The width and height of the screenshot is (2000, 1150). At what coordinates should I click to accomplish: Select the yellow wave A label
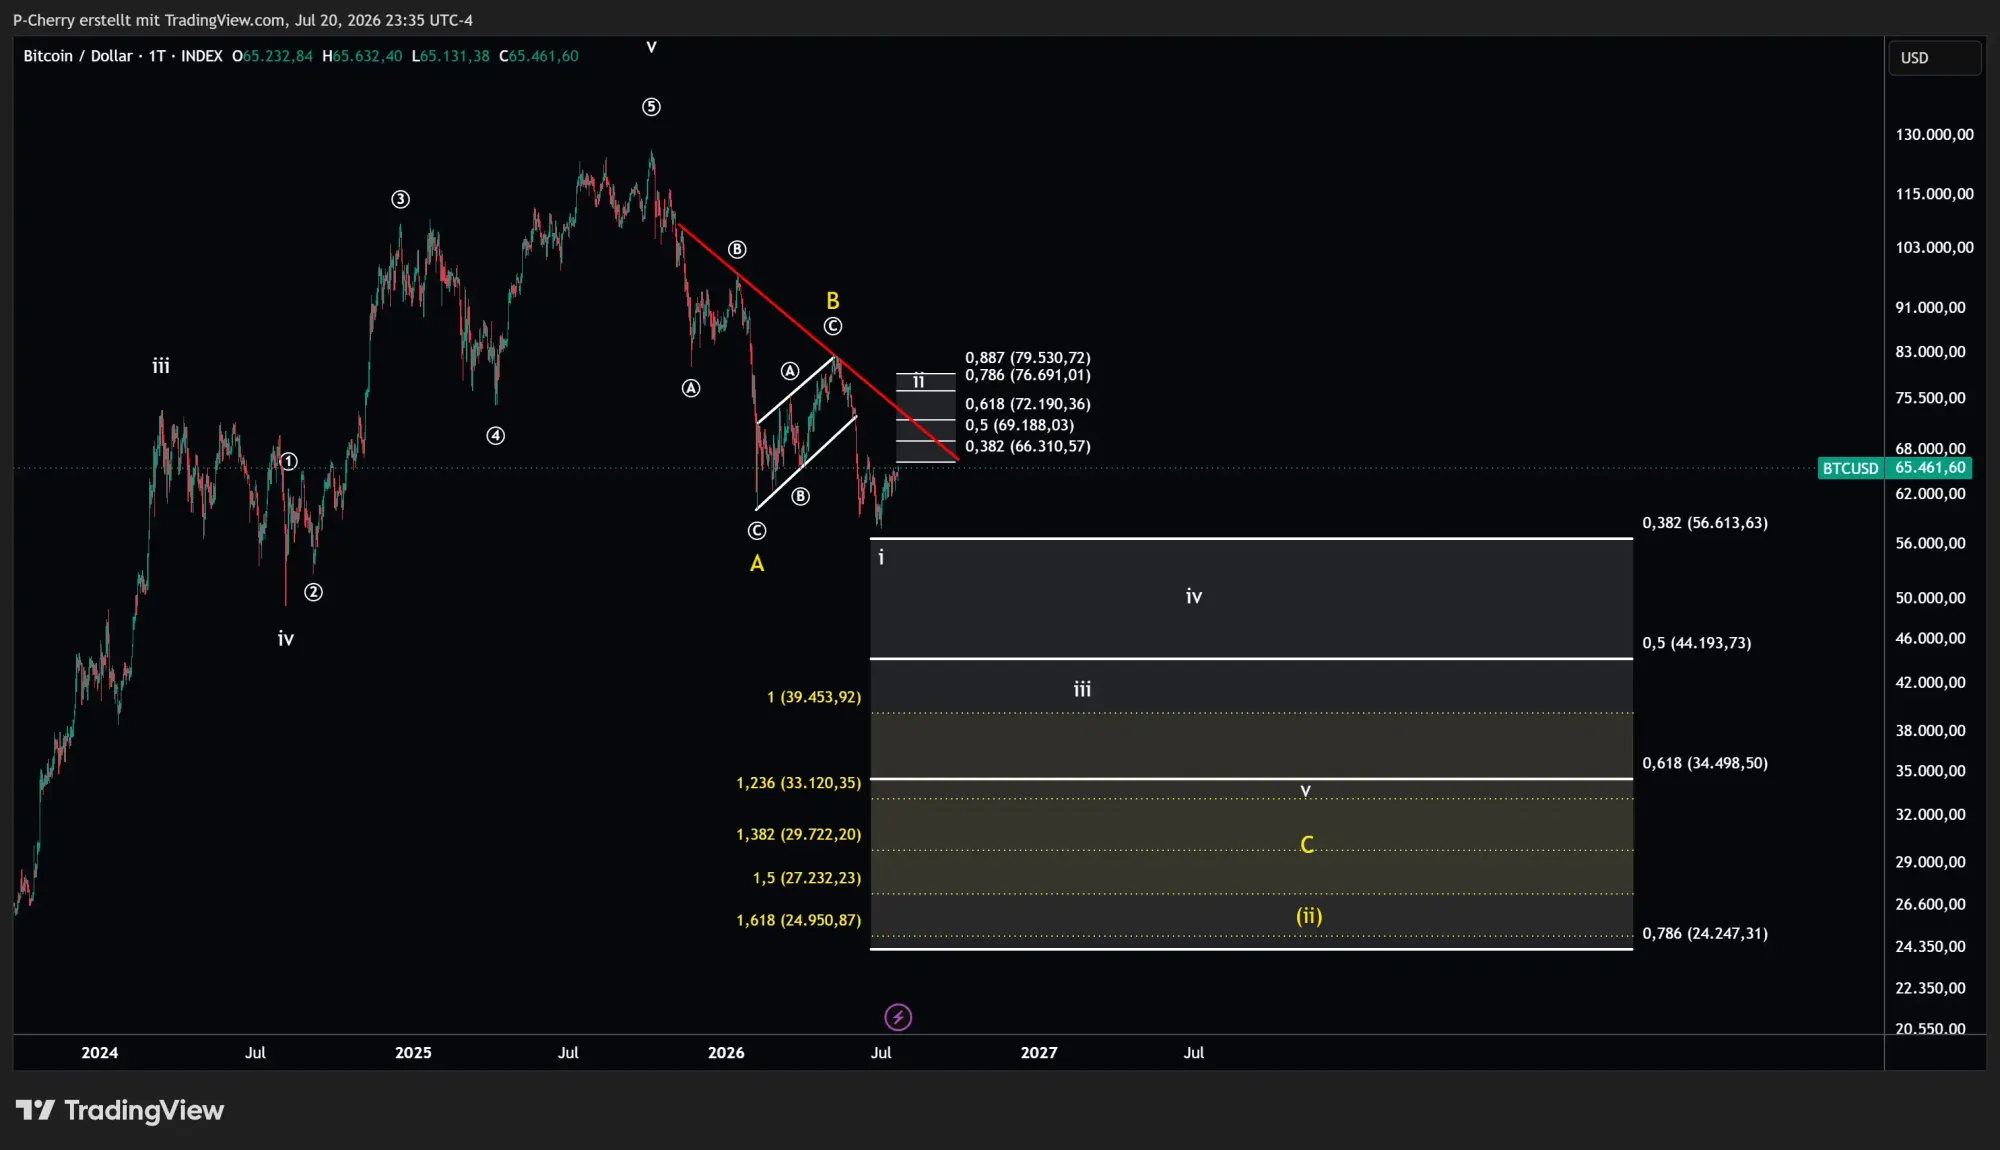pos(757,563)
